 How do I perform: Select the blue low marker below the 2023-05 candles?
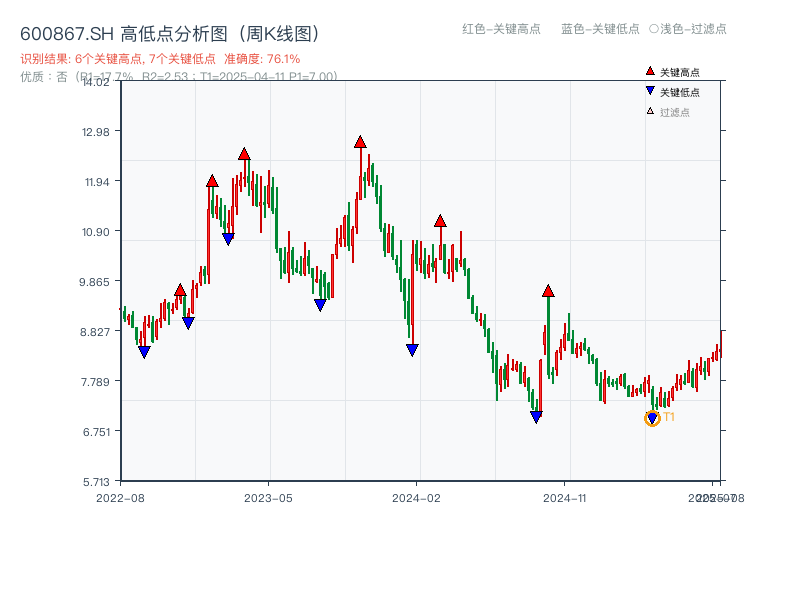click(320, 302)
